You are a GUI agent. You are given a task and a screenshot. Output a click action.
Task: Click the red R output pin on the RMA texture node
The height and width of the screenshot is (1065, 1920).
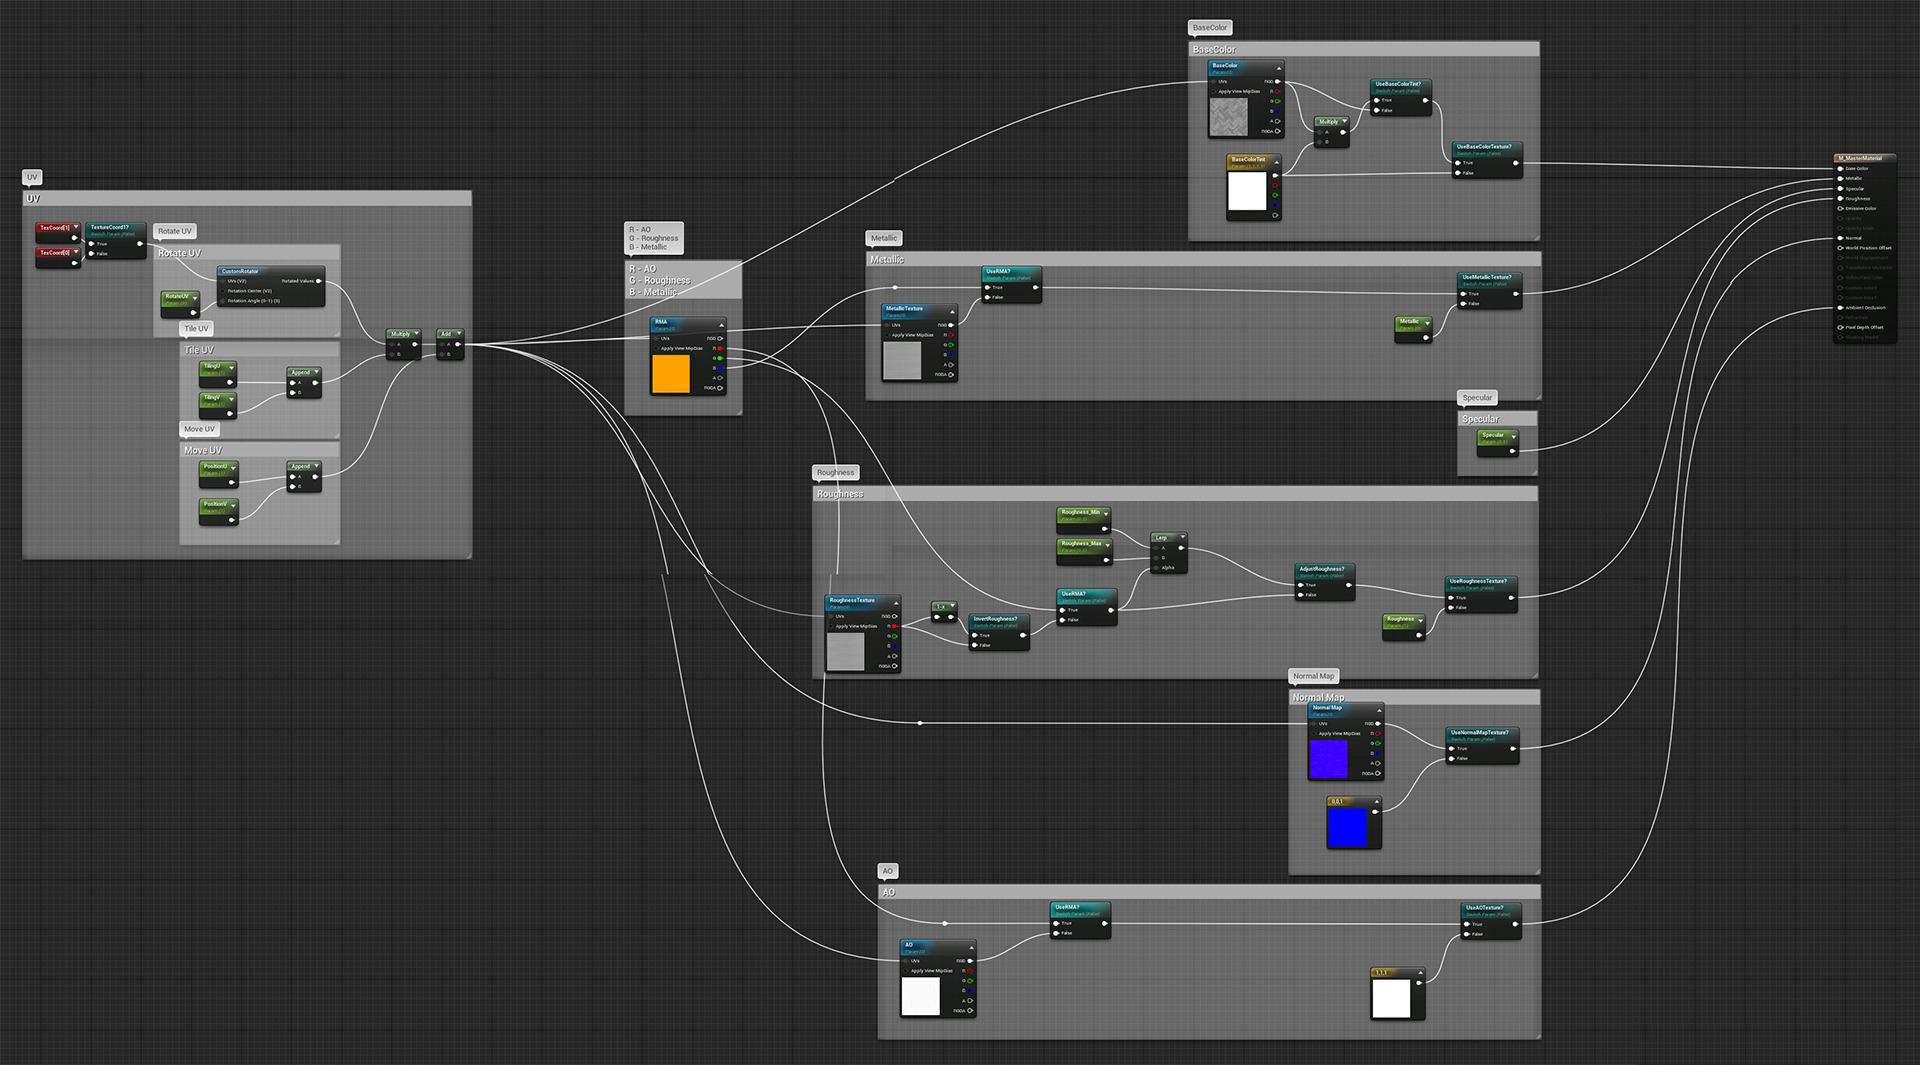pyautogui.click(x=720, y=348)
